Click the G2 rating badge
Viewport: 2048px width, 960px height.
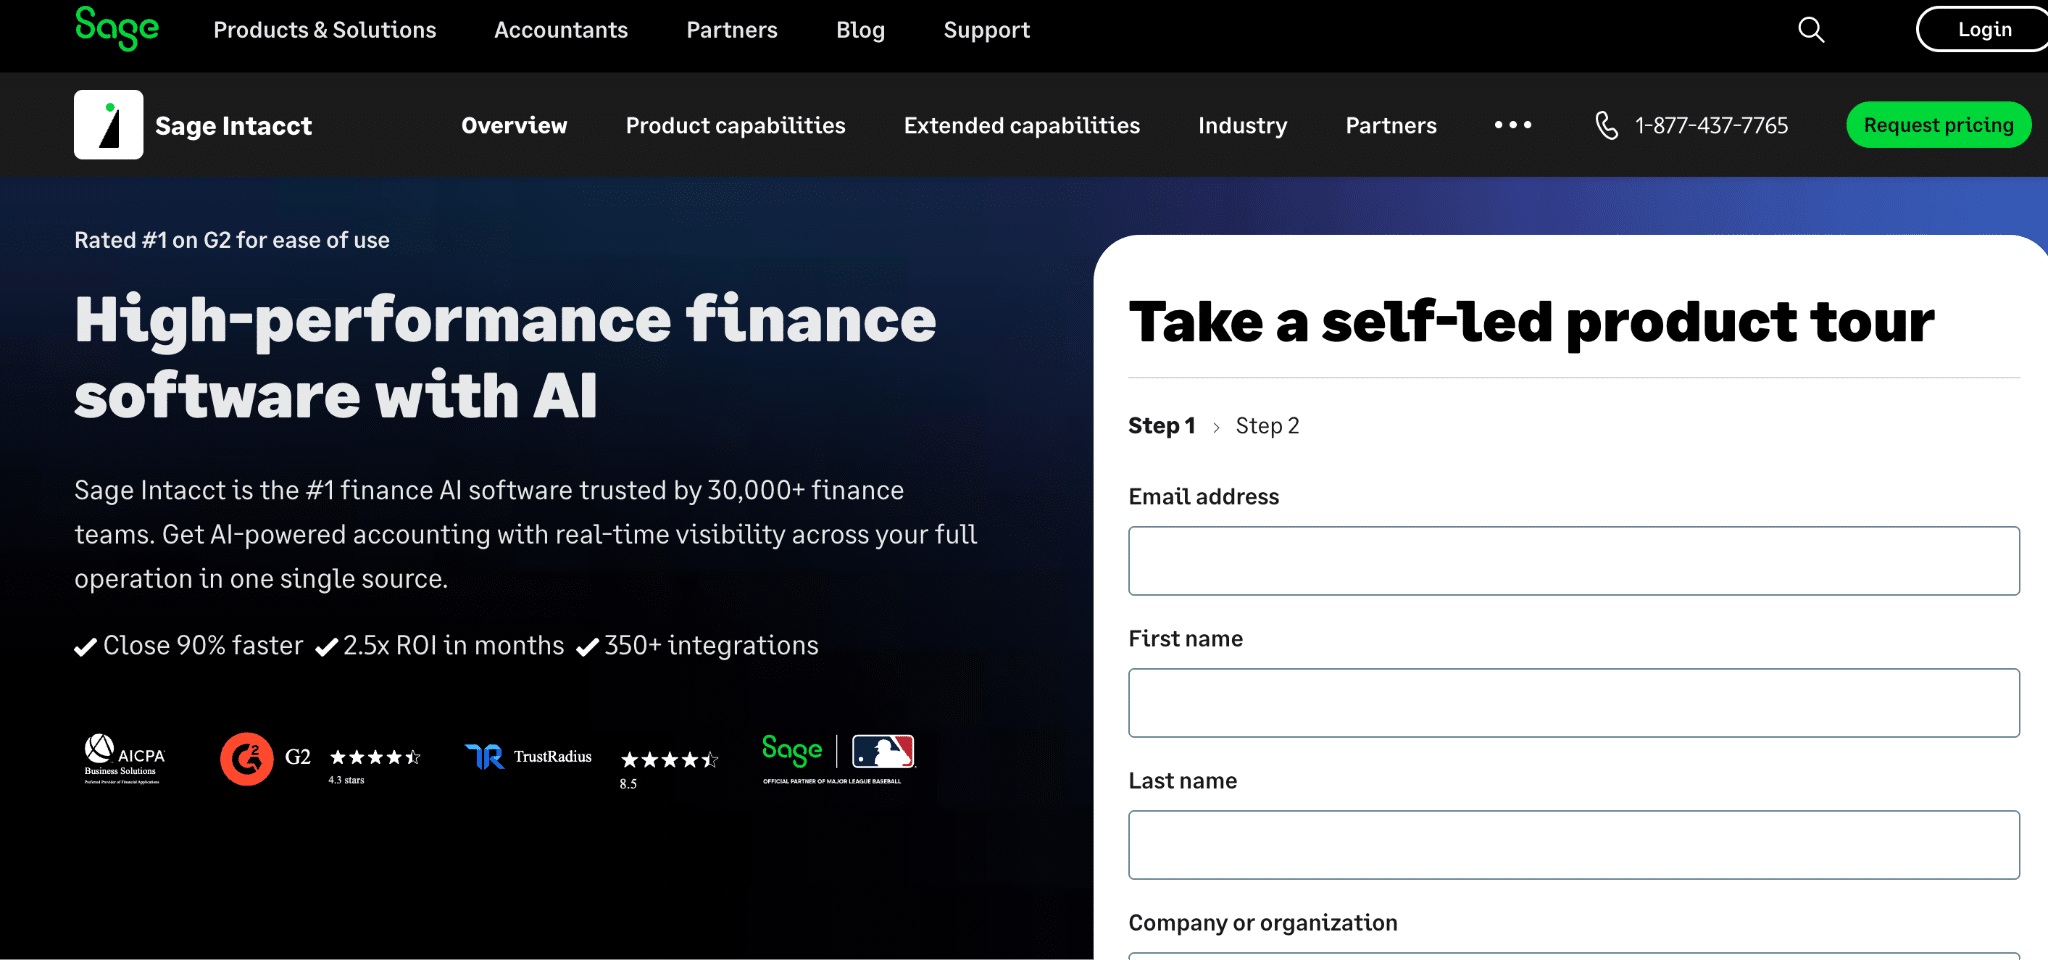click(320, 759)
